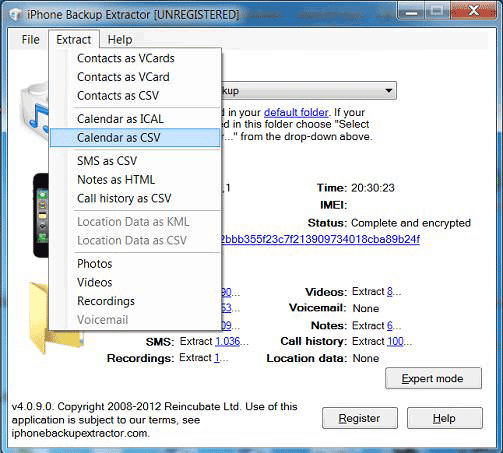Open the default folder link

(296, 112)
